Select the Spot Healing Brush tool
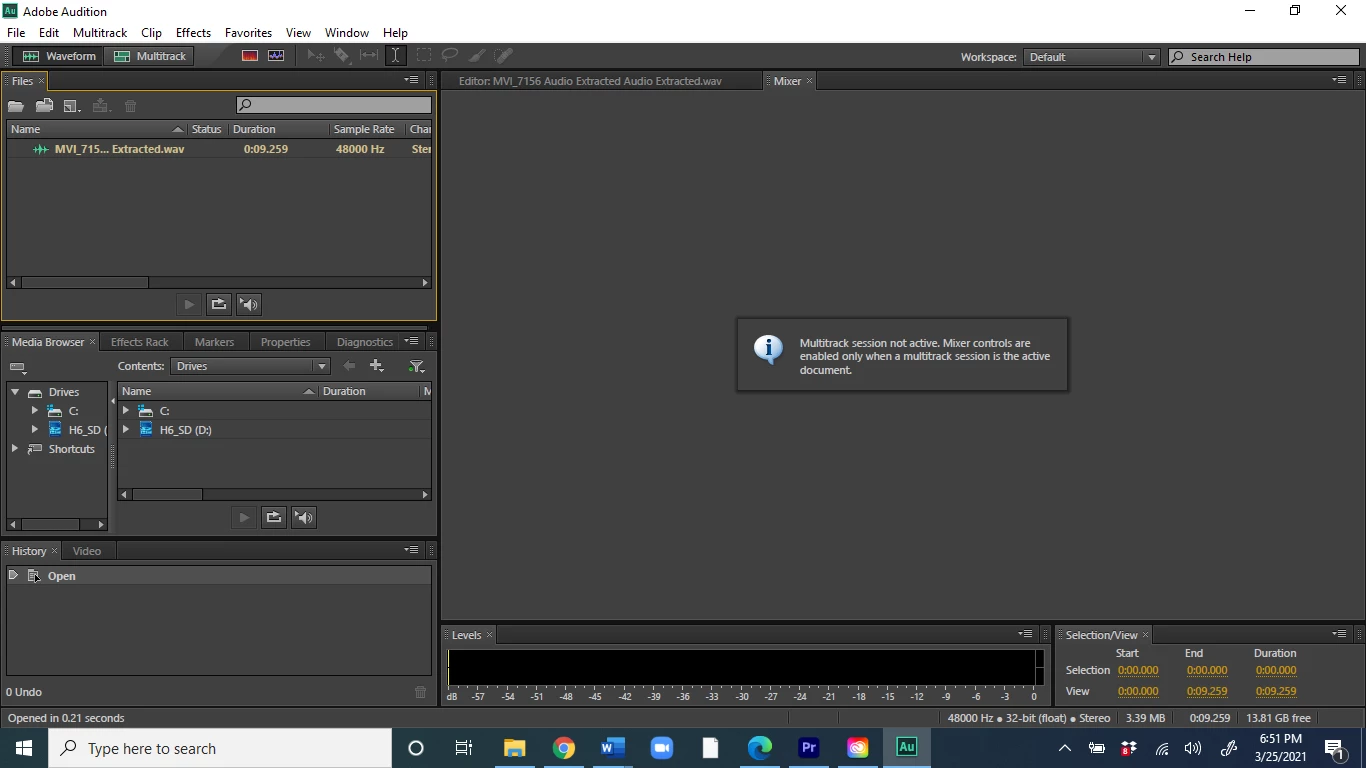The image size is (1366, 768). pyautogui.click(x=503, y=56)
